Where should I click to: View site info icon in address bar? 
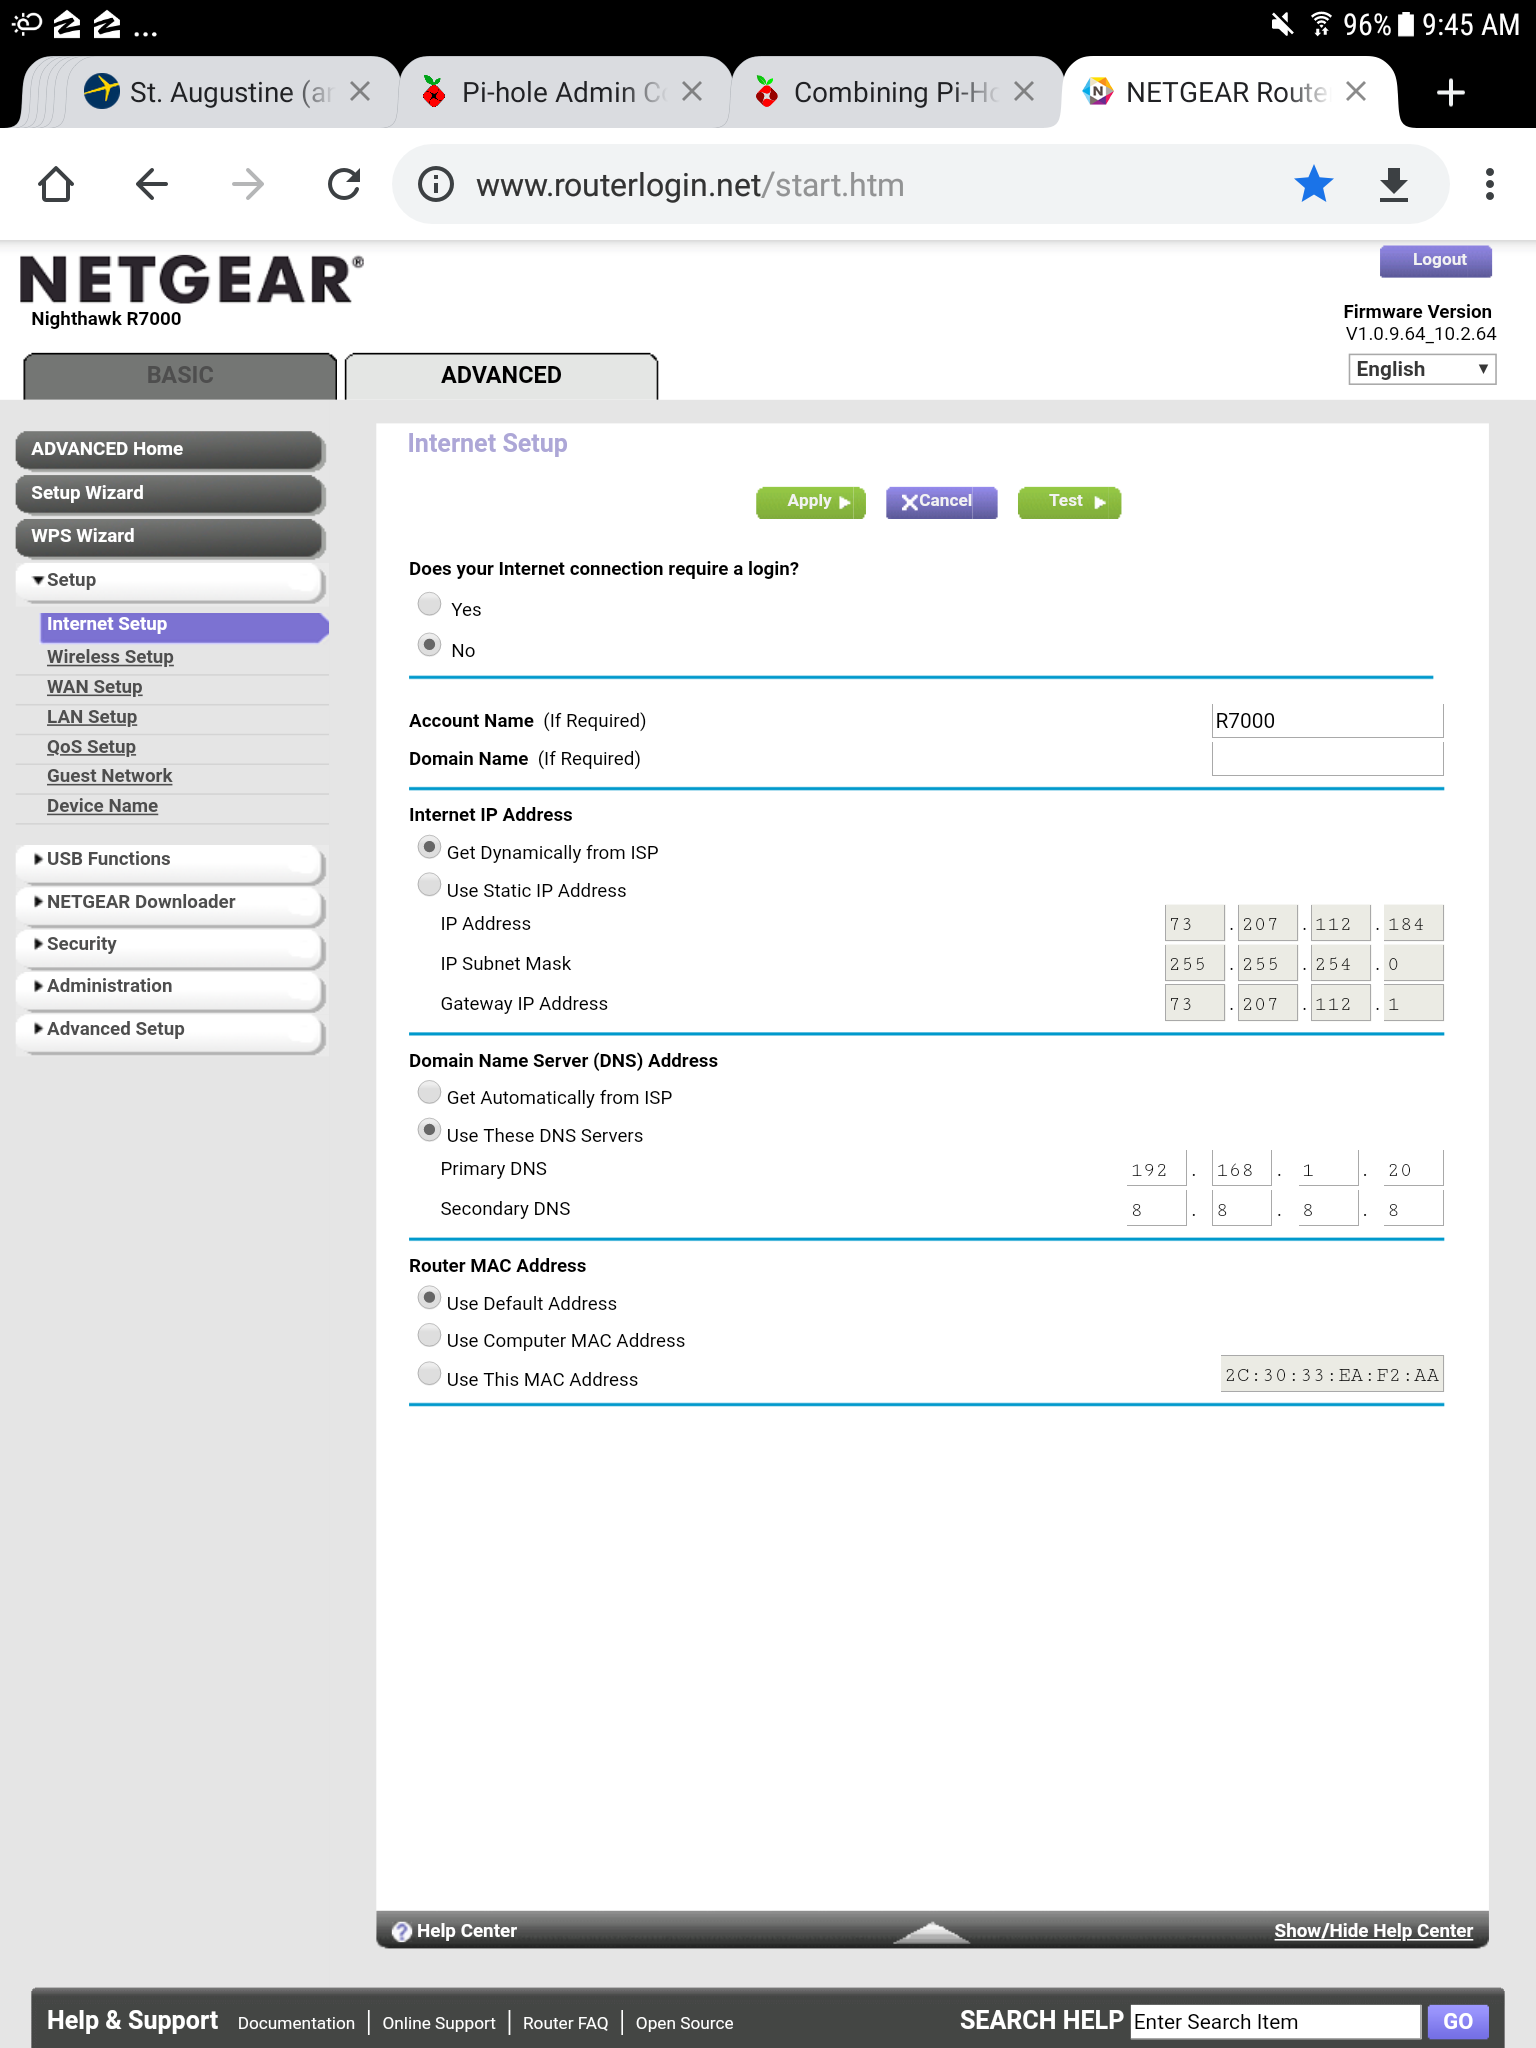[436, 185]
